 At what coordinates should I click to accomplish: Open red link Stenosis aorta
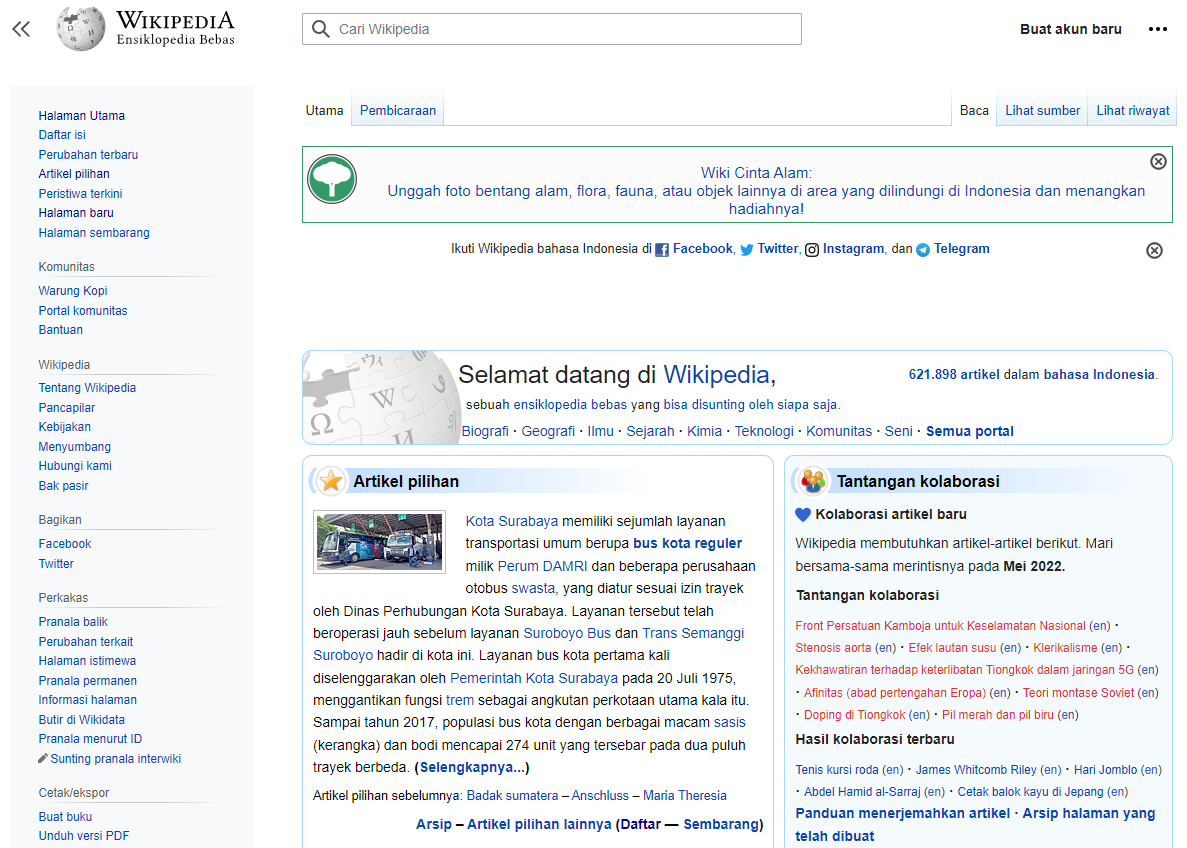click(833, 648)
